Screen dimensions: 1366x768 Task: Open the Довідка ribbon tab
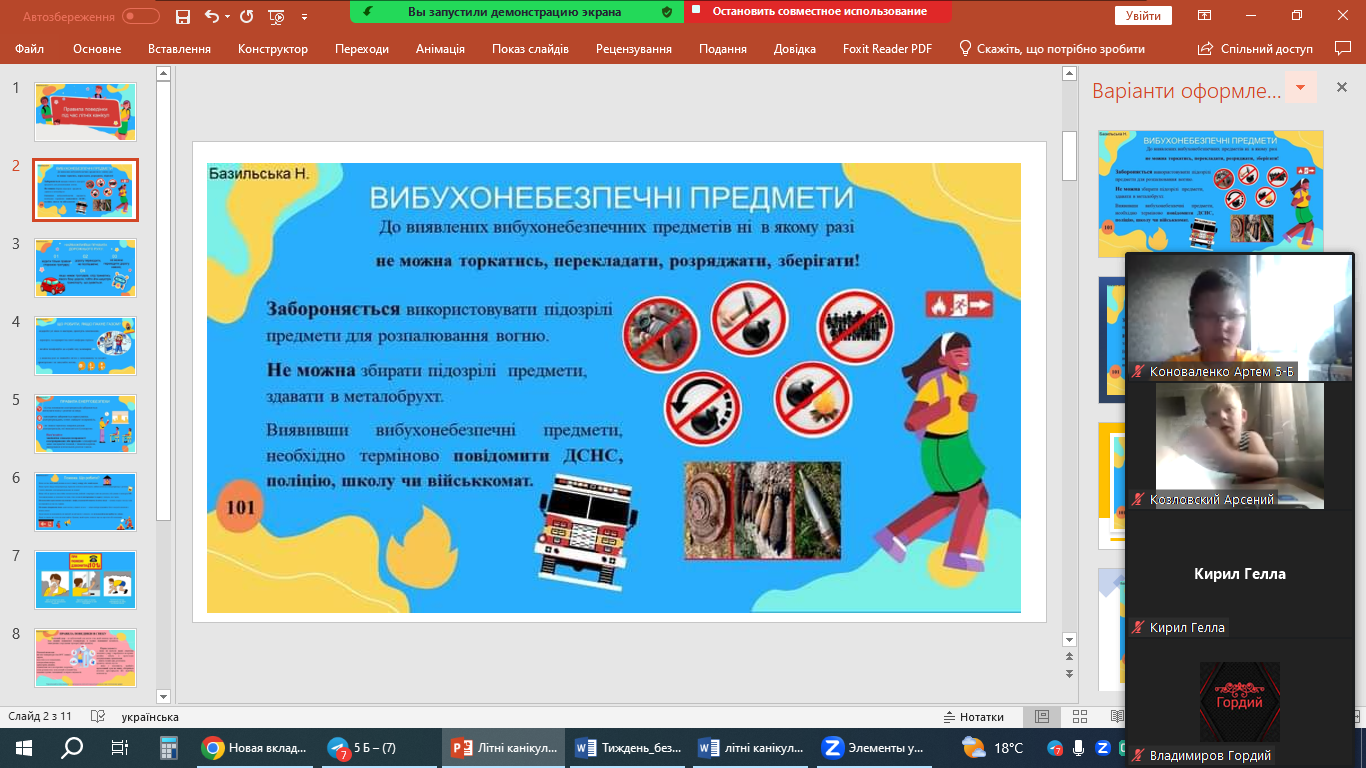795,48
